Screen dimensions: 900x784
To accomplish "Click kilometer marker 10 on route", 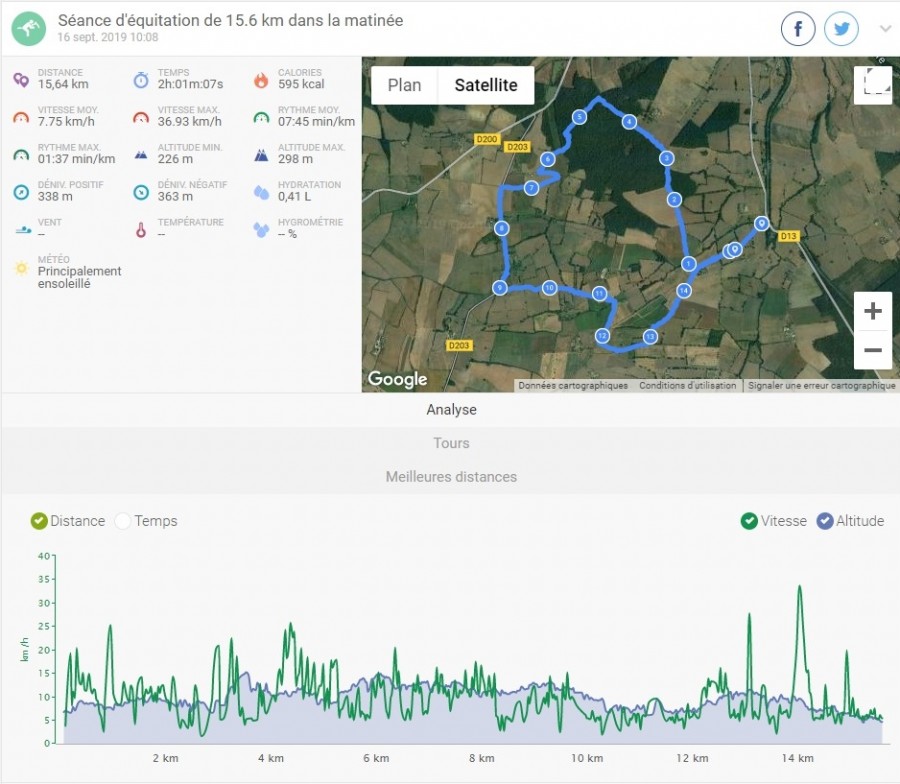I will 549,288.
